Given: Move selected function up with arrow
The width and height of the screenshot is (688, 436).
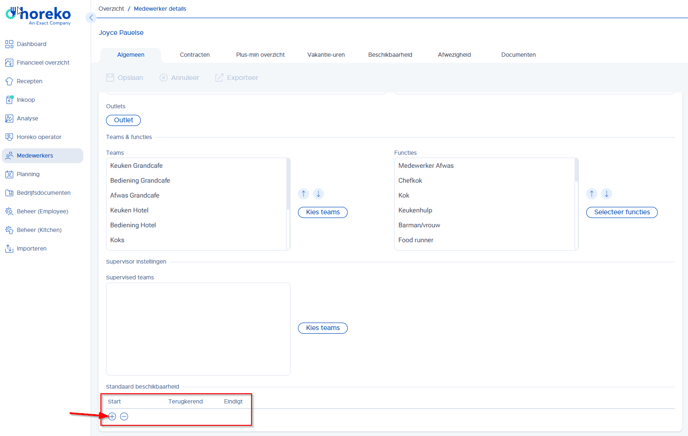Looking at the screenshot, I should pyautogui.click(x=592, y=194).
